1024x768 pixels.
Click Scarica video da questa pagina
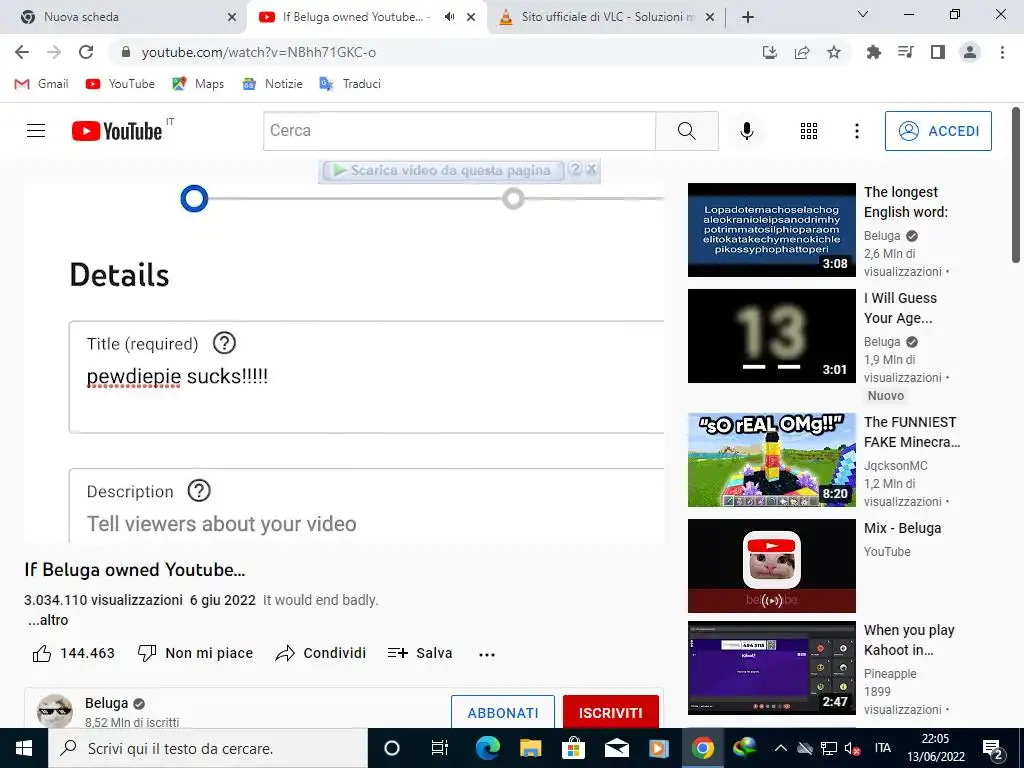(x=443, y=170)
